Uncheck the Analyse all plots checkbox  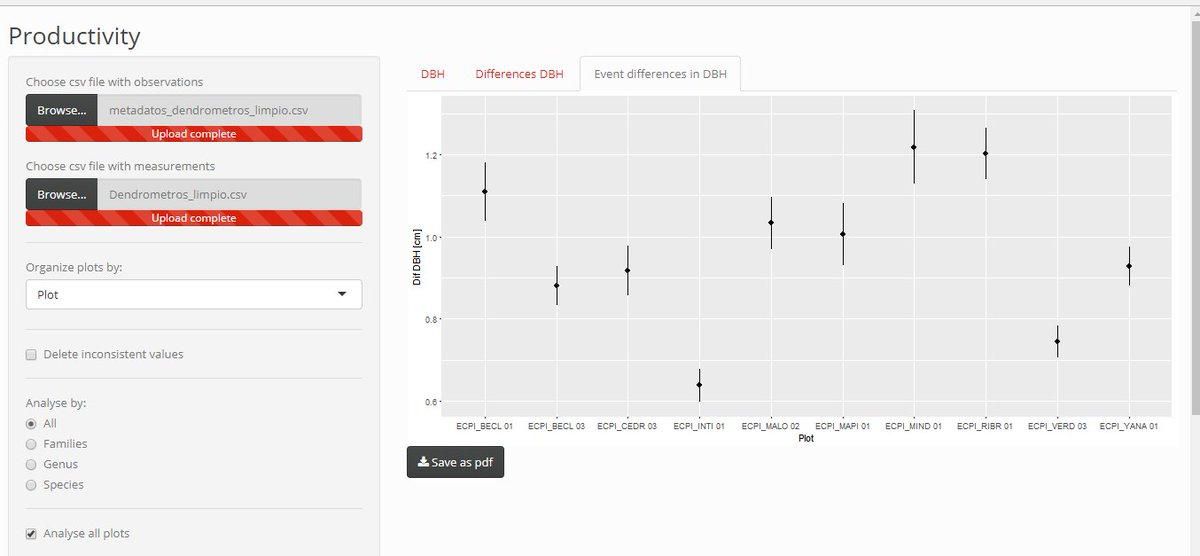(32, 533)
